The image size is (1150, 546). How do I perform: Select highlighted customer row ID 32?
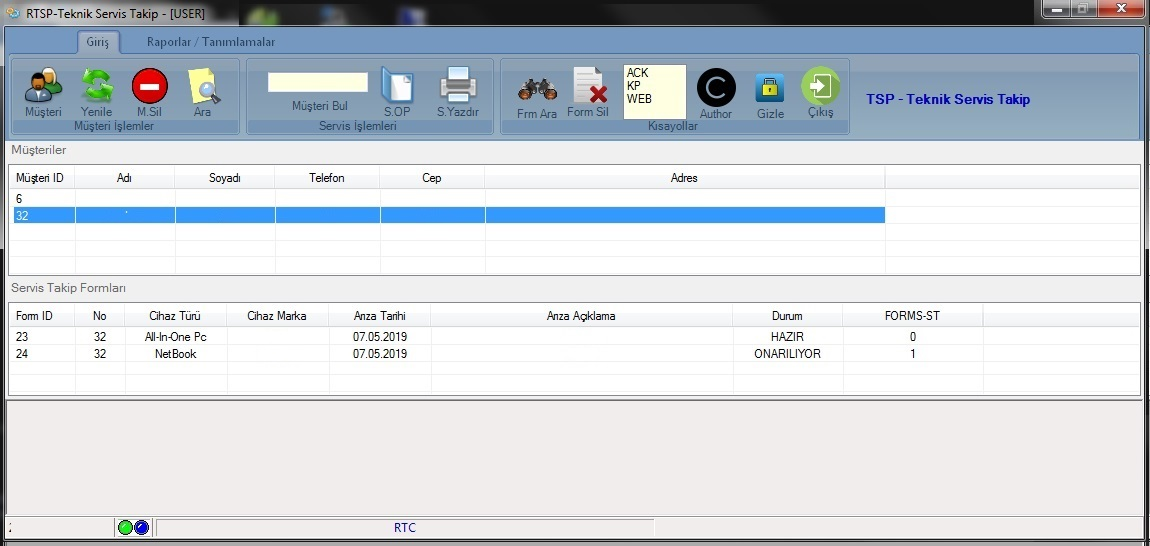(449, 215)
